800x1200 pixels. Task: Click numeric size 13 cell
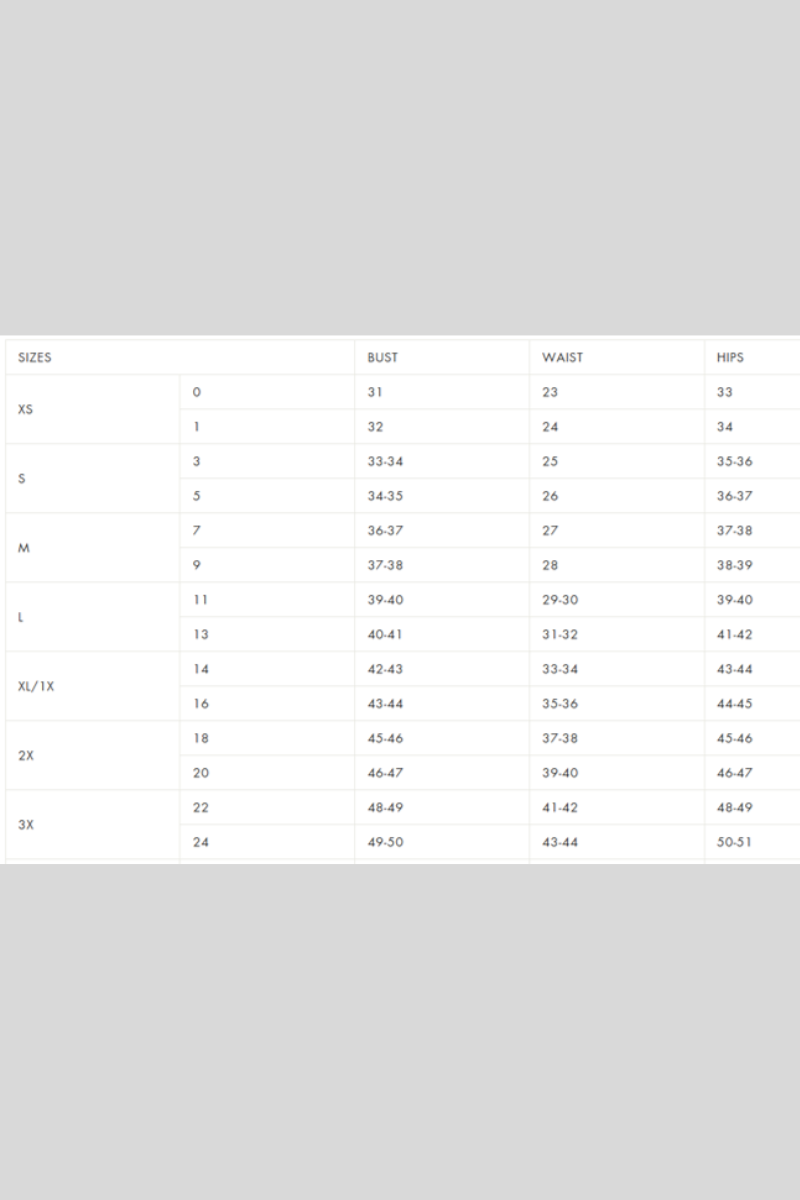pos(201,634)
